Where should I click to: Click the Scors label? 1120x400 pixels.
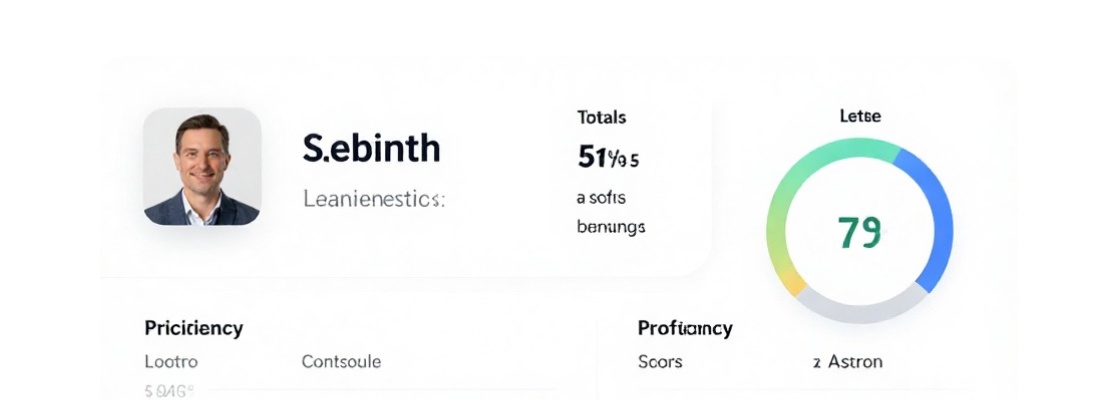(660, 361)
